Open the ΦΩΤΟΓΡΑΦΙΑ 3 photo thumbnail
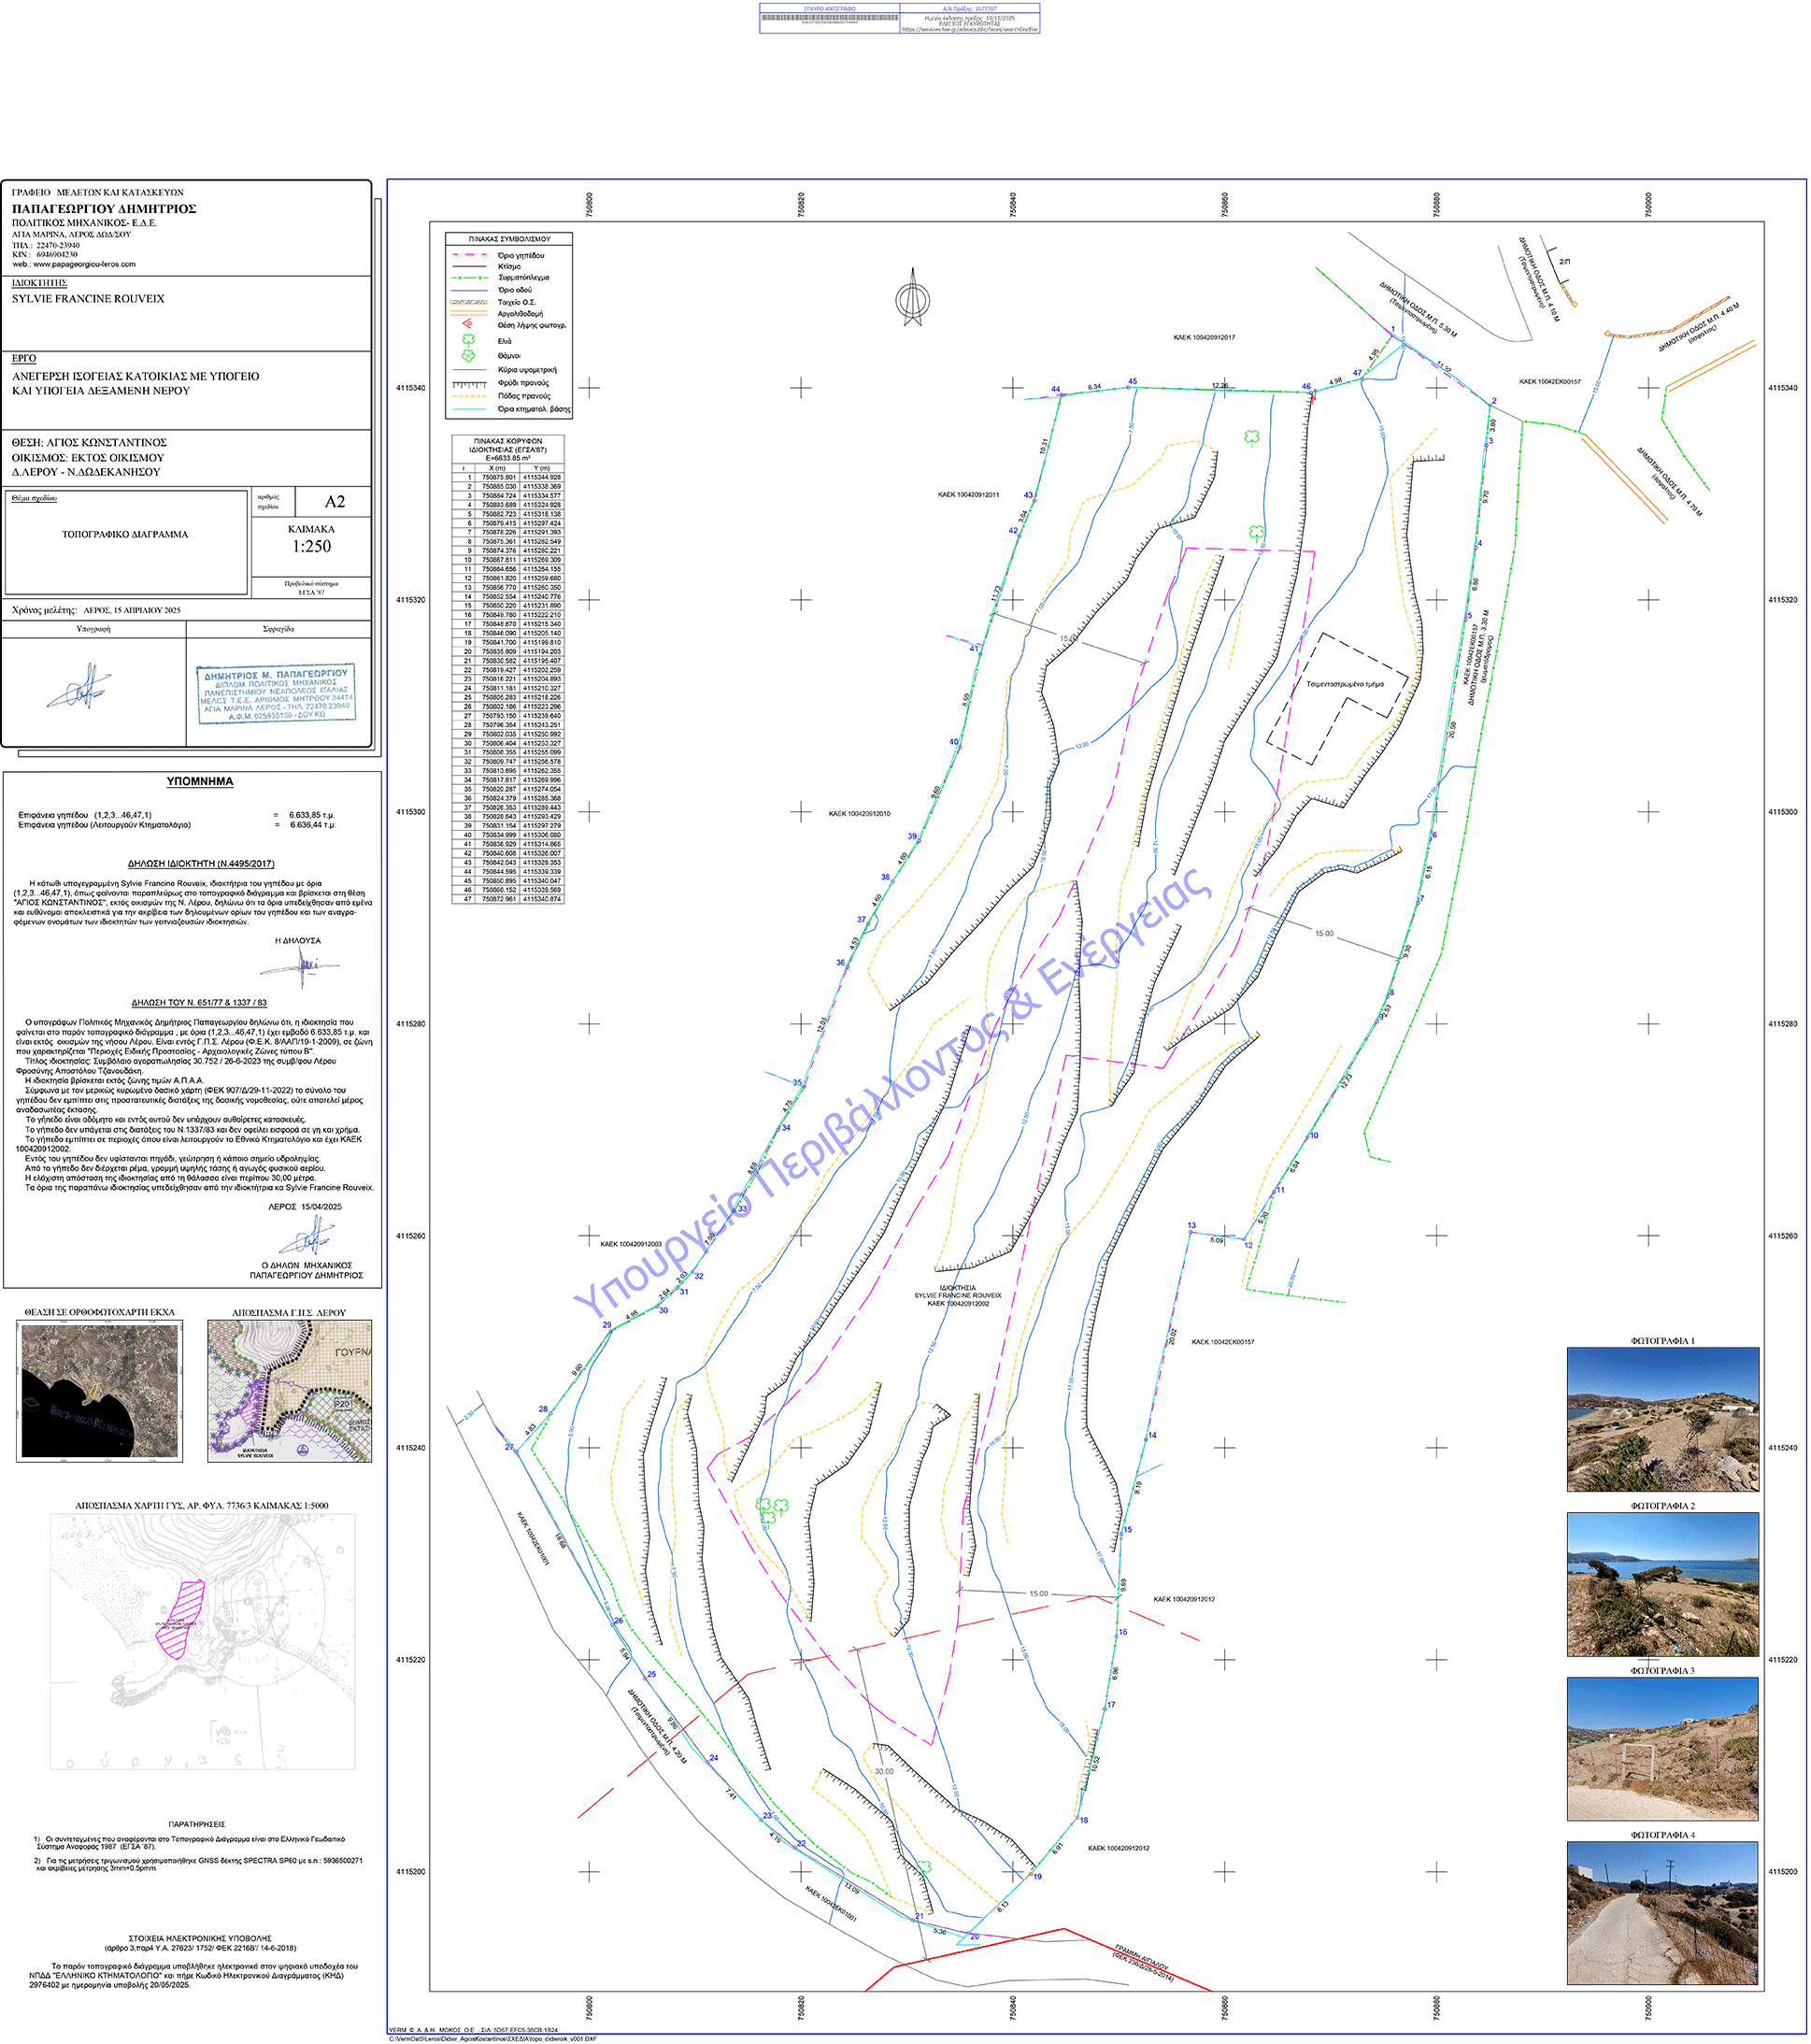The width and height of the screenshot is (1811, 2044). pyautogui.click(x=1662, y=1749)
